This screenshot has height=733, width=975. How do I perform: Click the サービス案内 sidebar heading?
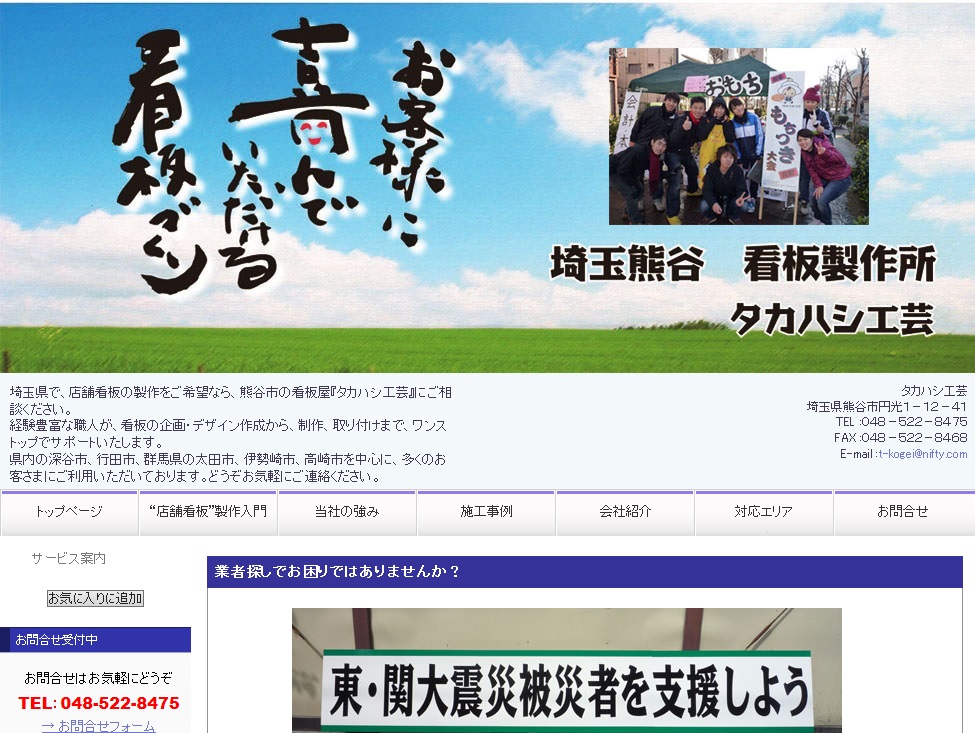[68, 558]
